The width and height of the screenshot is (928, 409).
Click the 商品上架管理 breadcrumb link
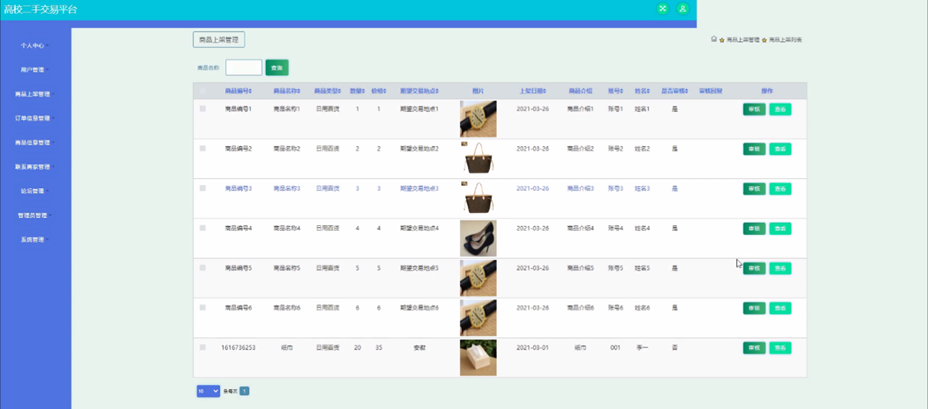pyautogui.click(x=743, y=40)
